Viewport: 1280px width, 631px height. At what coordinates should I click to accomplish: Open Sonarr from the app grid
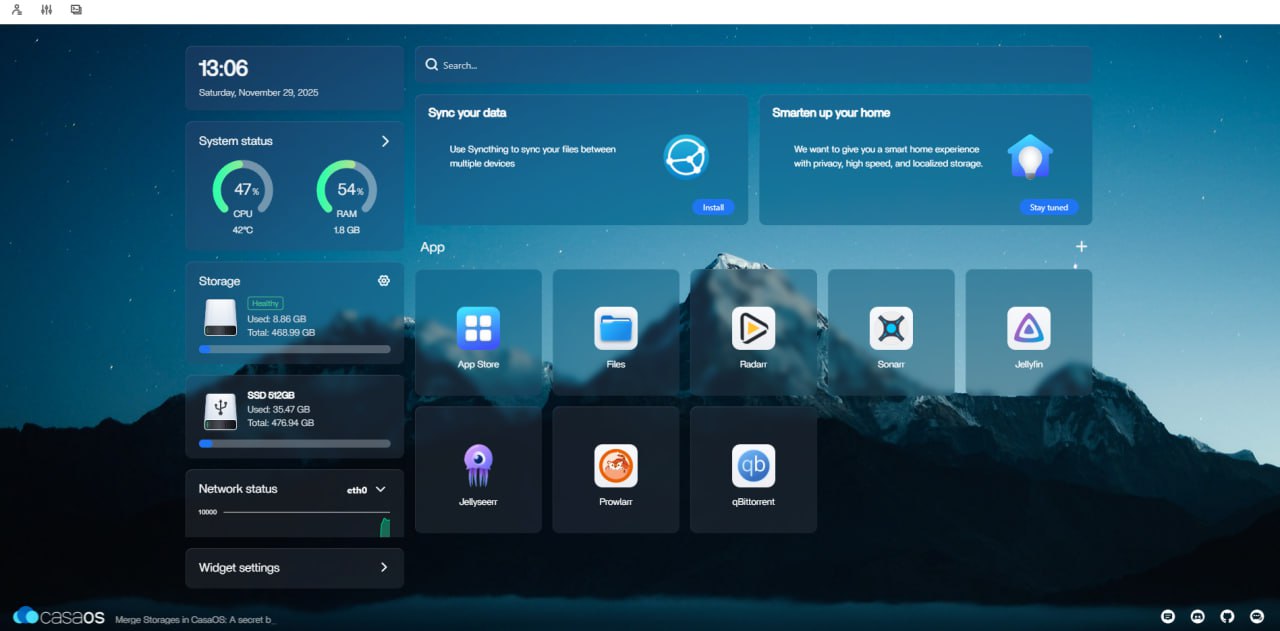coord(890,330)
